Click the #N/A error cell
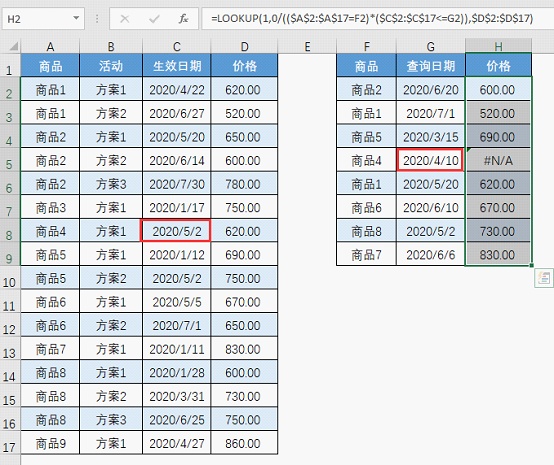This screenshot has height=465, width=554. coord(498,160)
